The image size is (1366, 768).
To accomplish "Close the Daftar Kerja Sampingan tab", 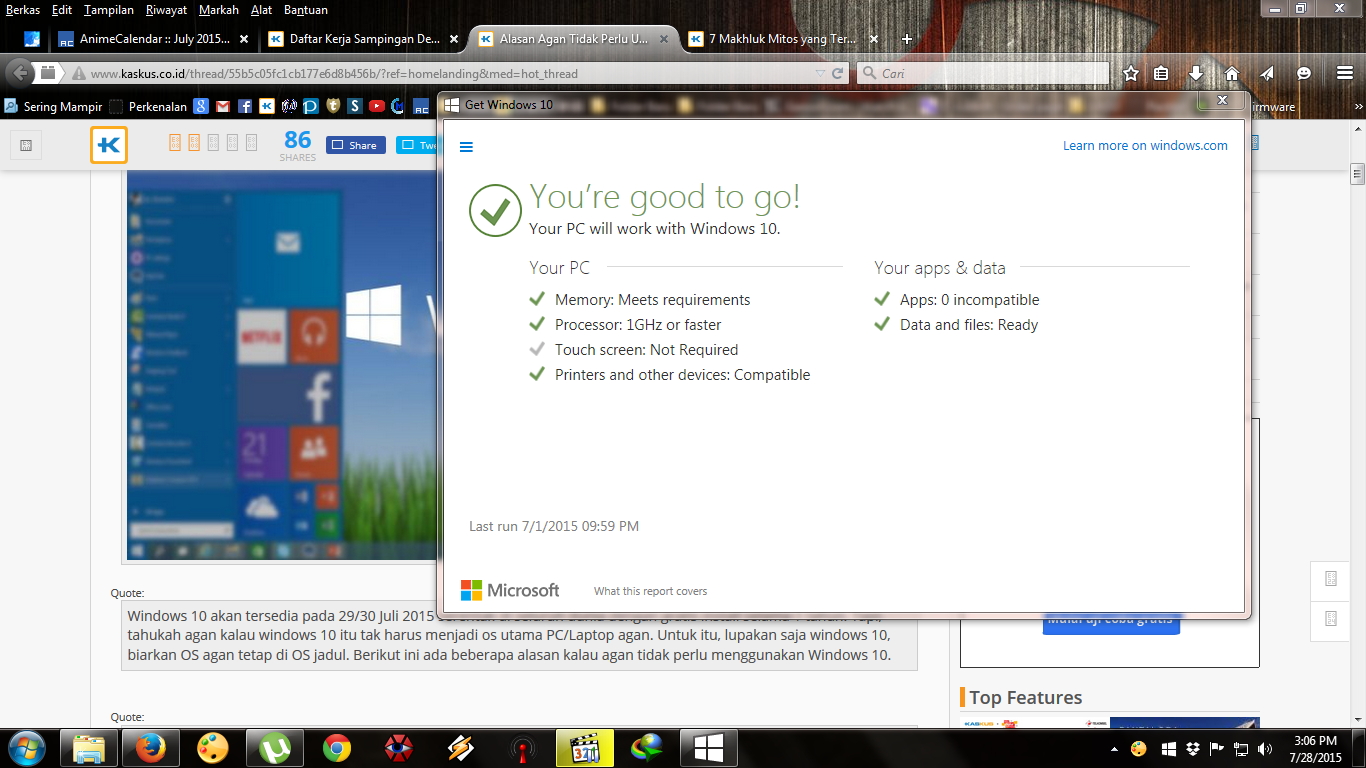I will (453, 40).
